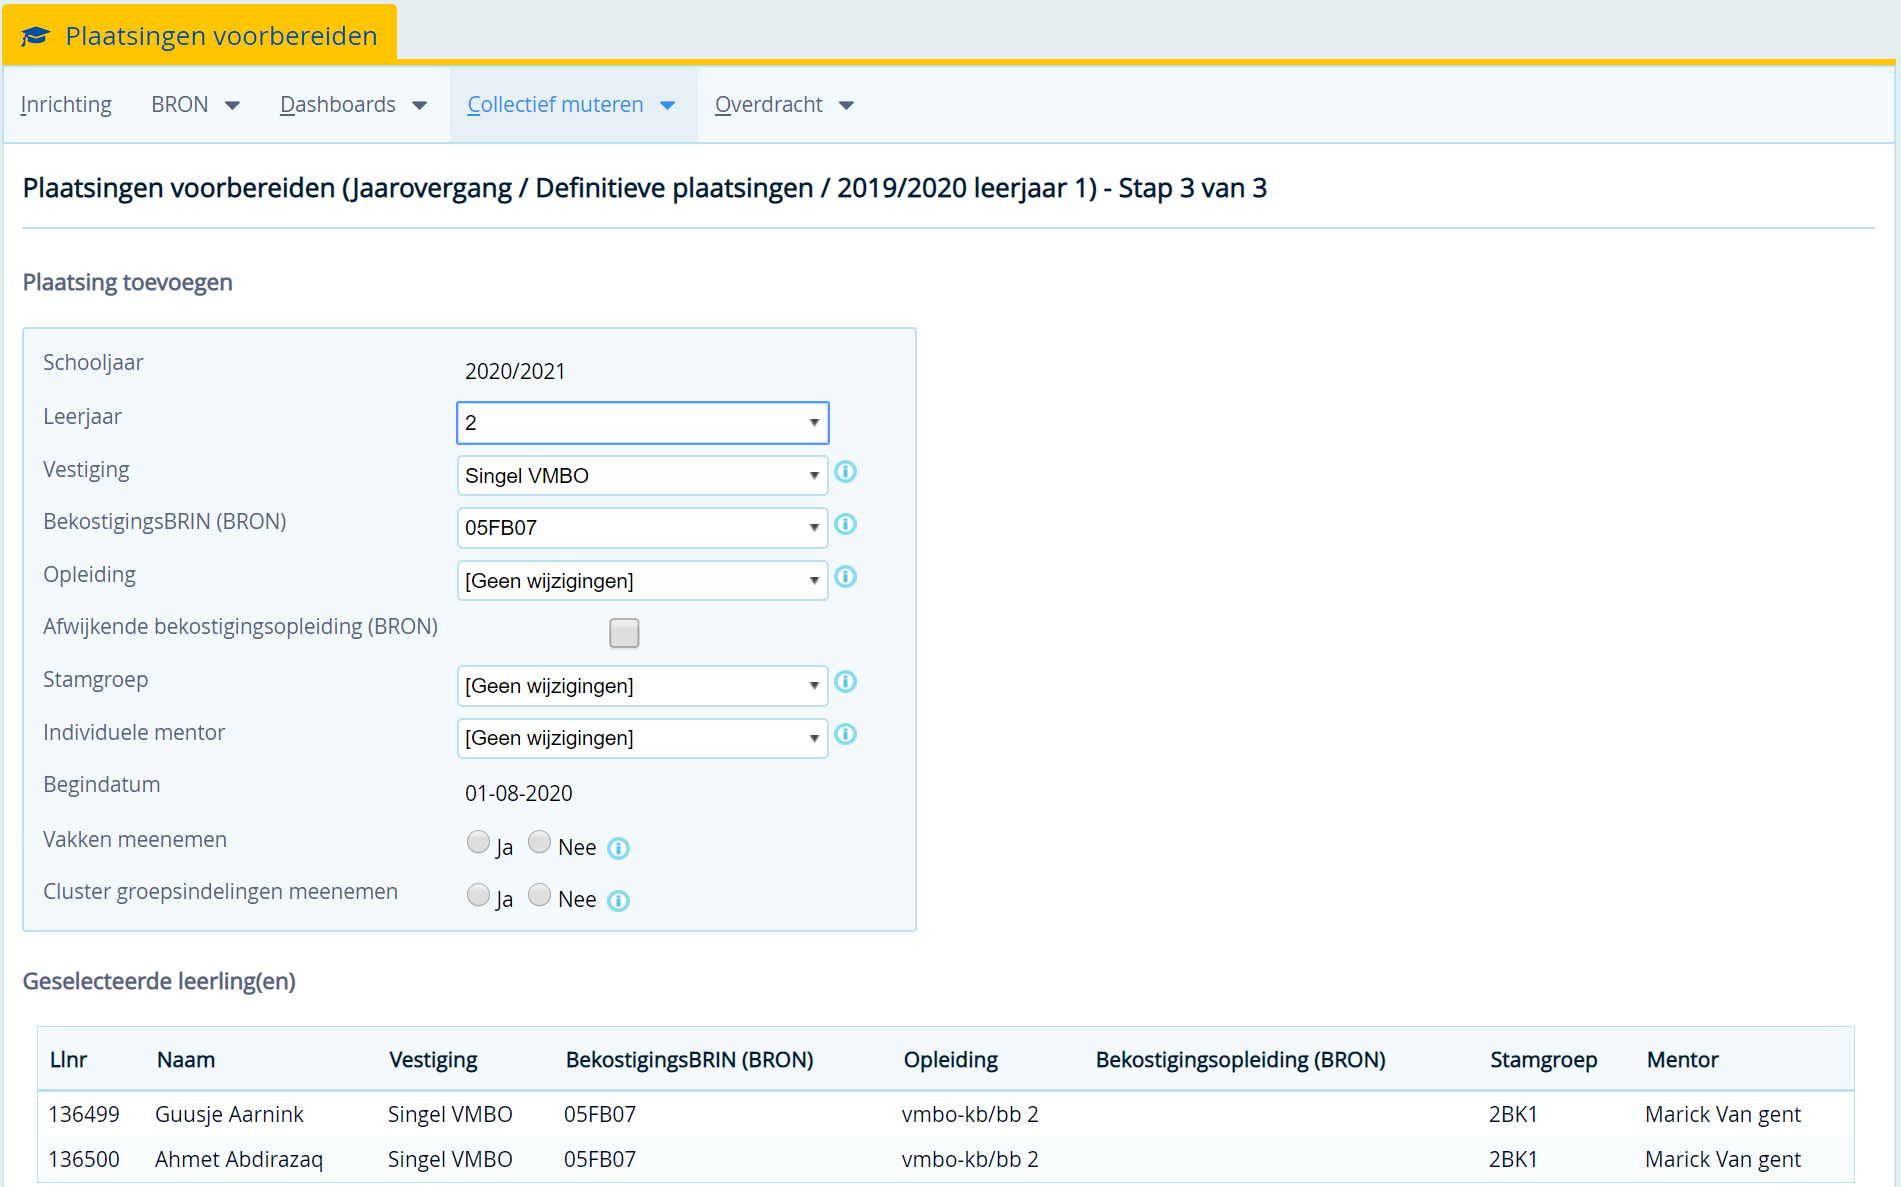Click Begindatum value 01-08-2020
This screenshot has height=1187, width=1901.
pyautogui.click(x=519, y=794)
